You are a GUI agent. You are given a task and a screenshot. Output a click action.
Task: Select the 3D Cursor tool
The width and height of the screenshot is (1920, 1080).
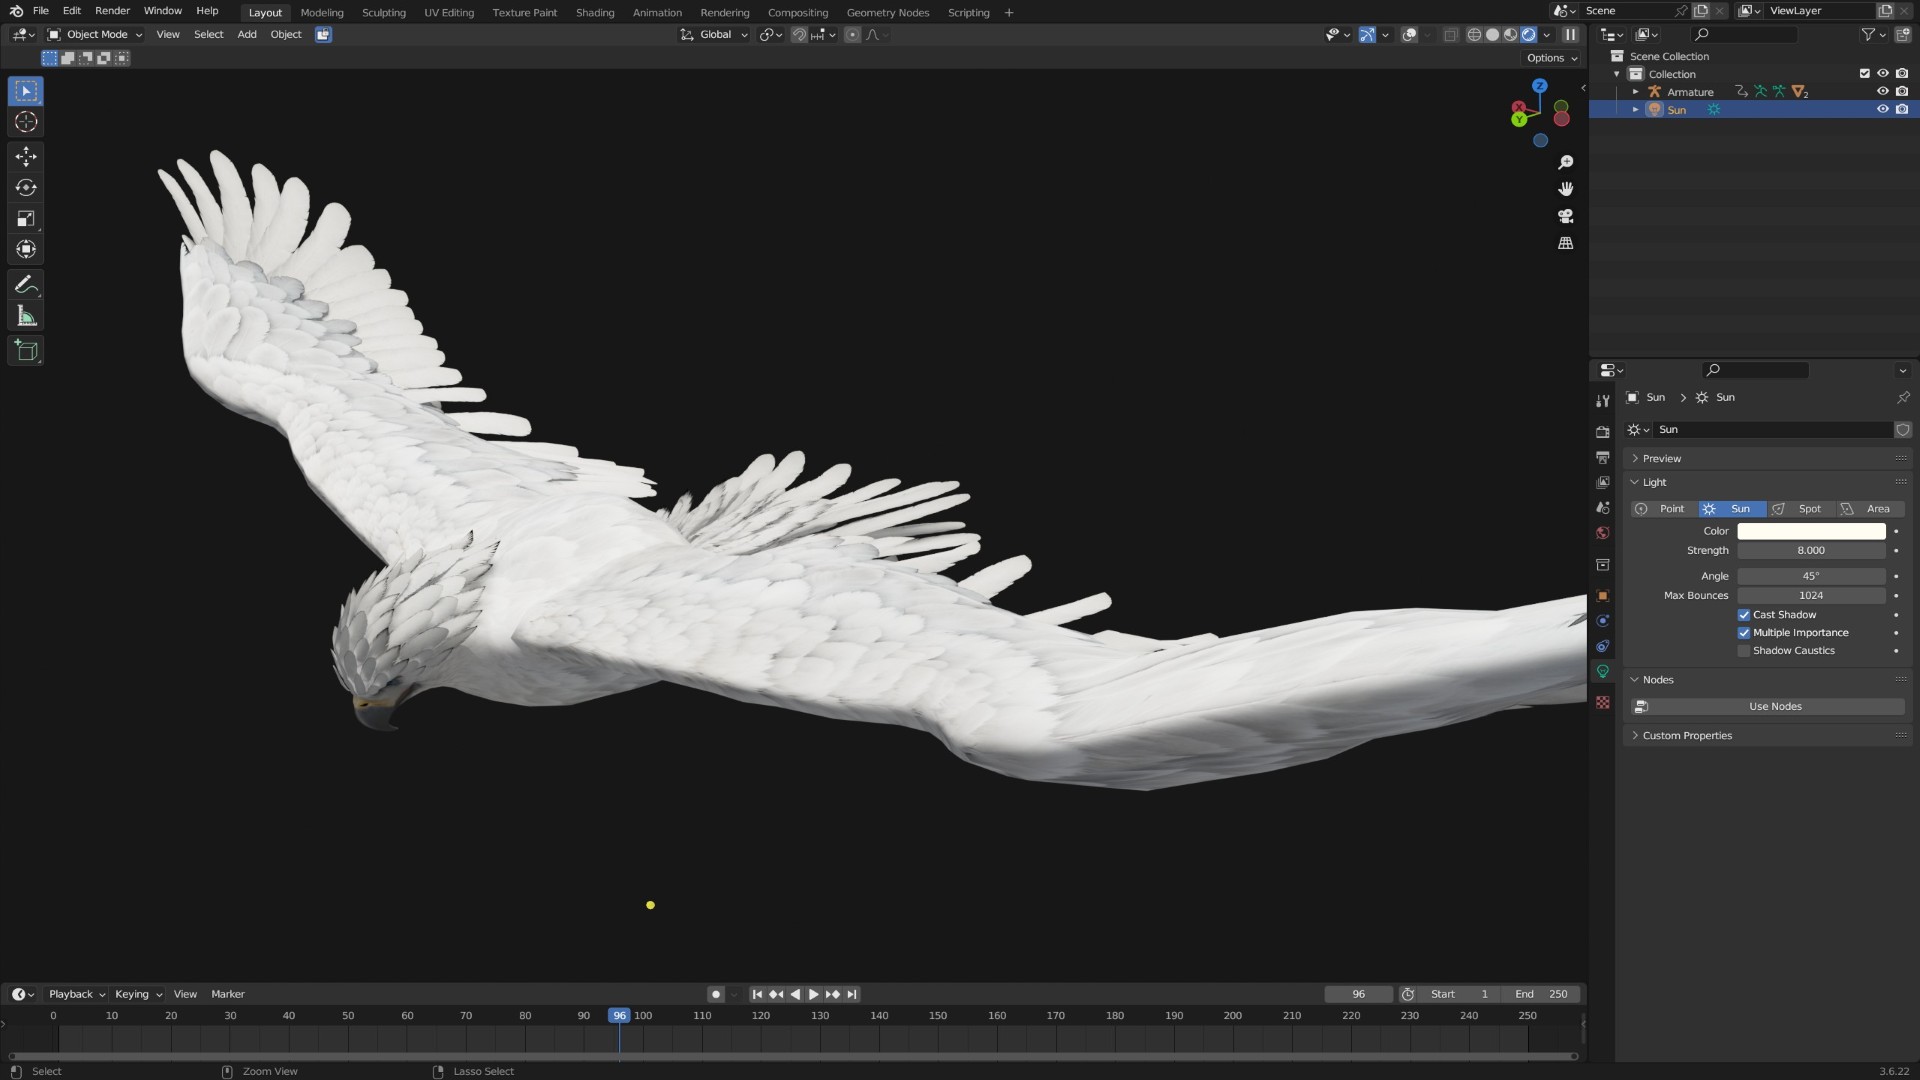pos(26,122)
